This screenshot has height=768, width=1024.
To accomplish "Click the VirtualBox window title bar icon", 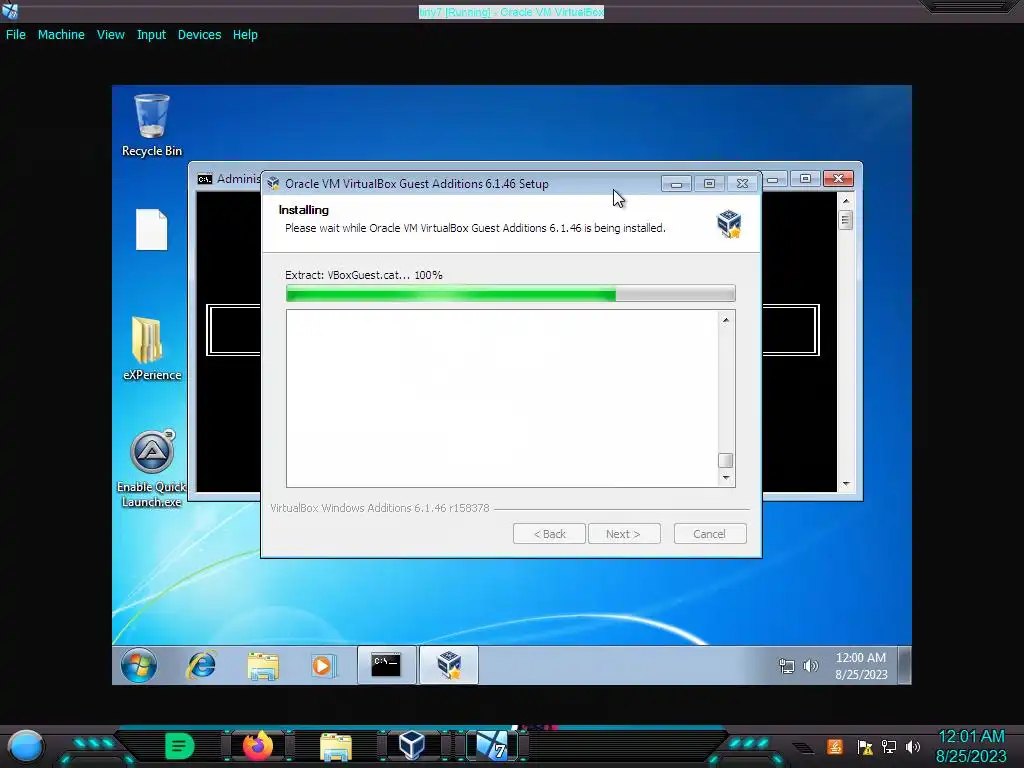I will click(10, 10).
